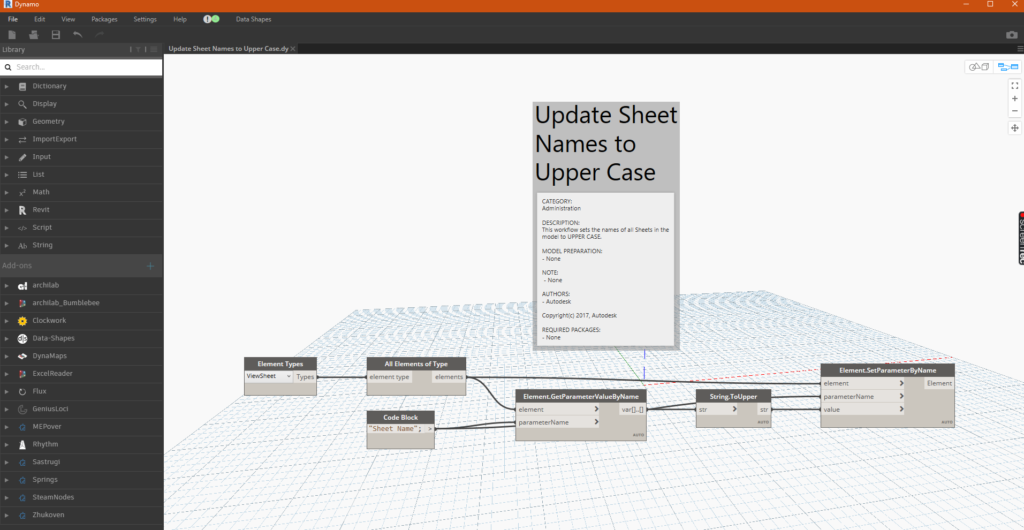Expand the Math library category arrow
The width and height of the screenshot is (1024, 530).
point(7,192)
